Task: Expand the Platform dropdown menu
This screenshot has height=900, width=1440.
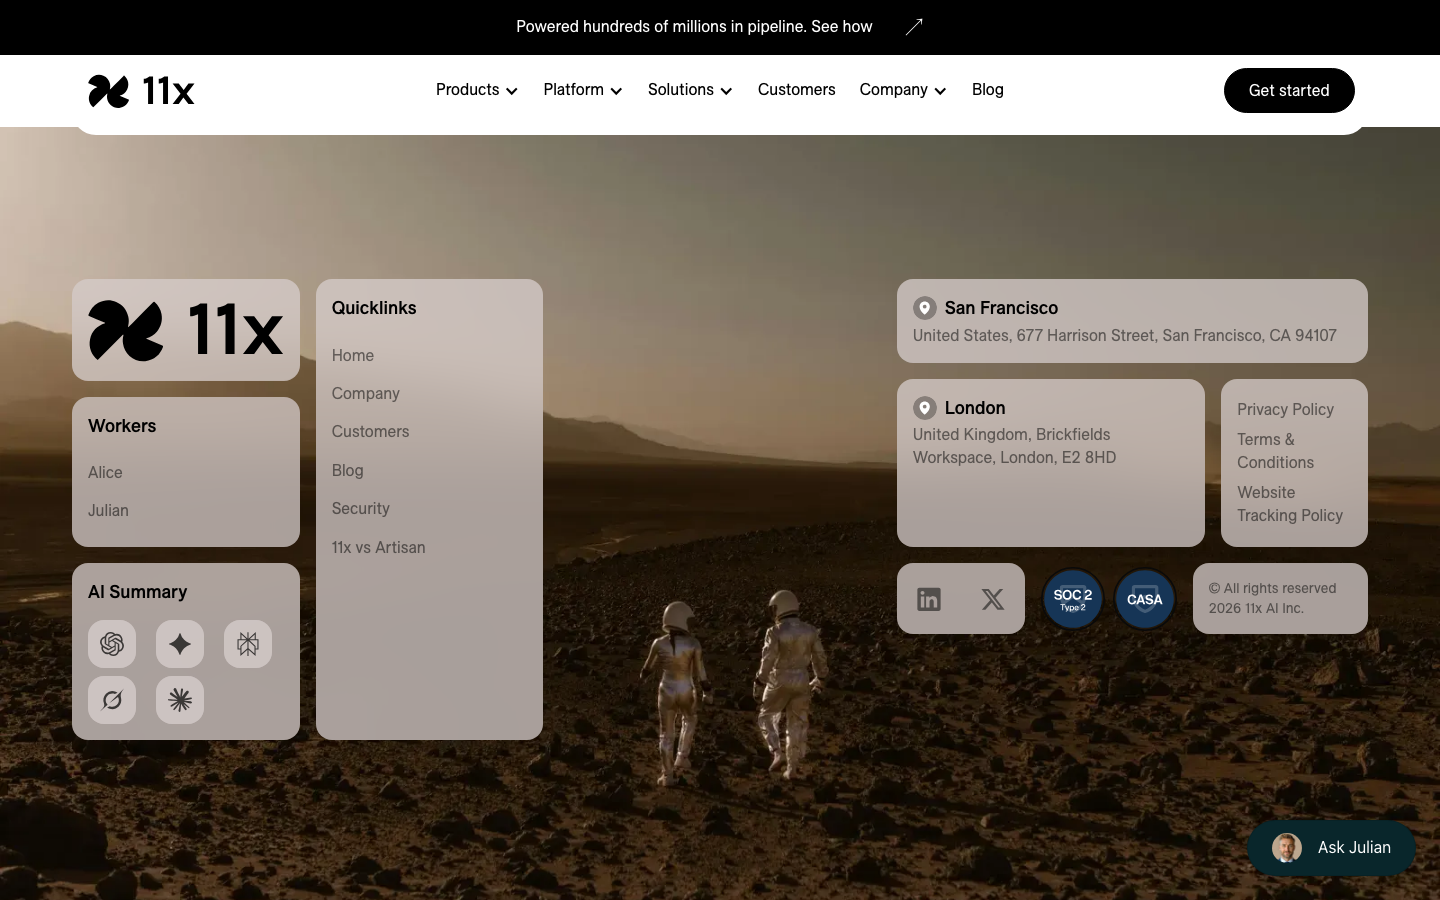Action: point(583,90)
